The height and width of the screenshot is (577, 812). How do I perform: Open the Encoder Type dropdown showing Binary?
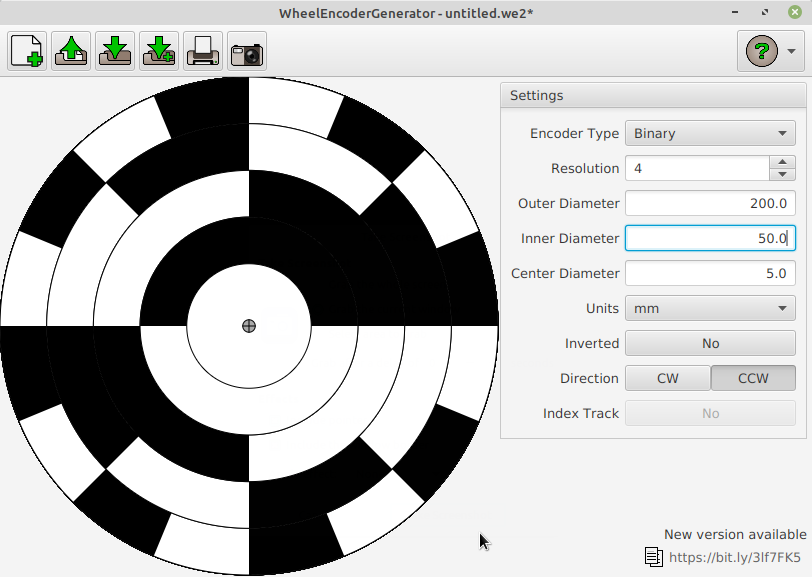(710, 133)
